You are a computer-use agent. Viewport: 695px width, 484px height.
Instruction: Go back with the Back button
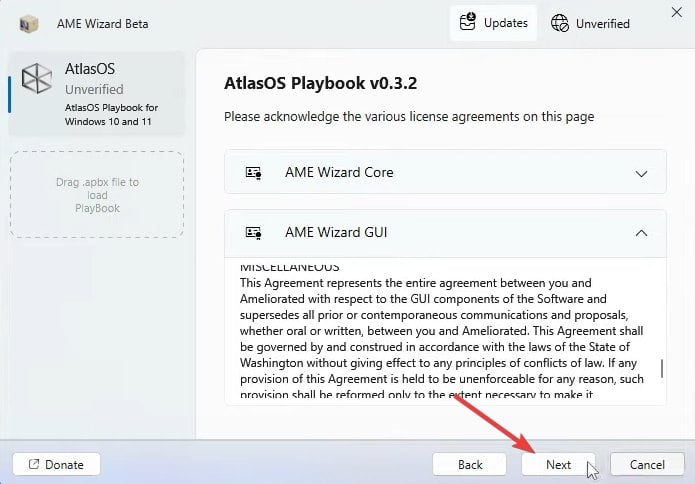pos(470,465)
